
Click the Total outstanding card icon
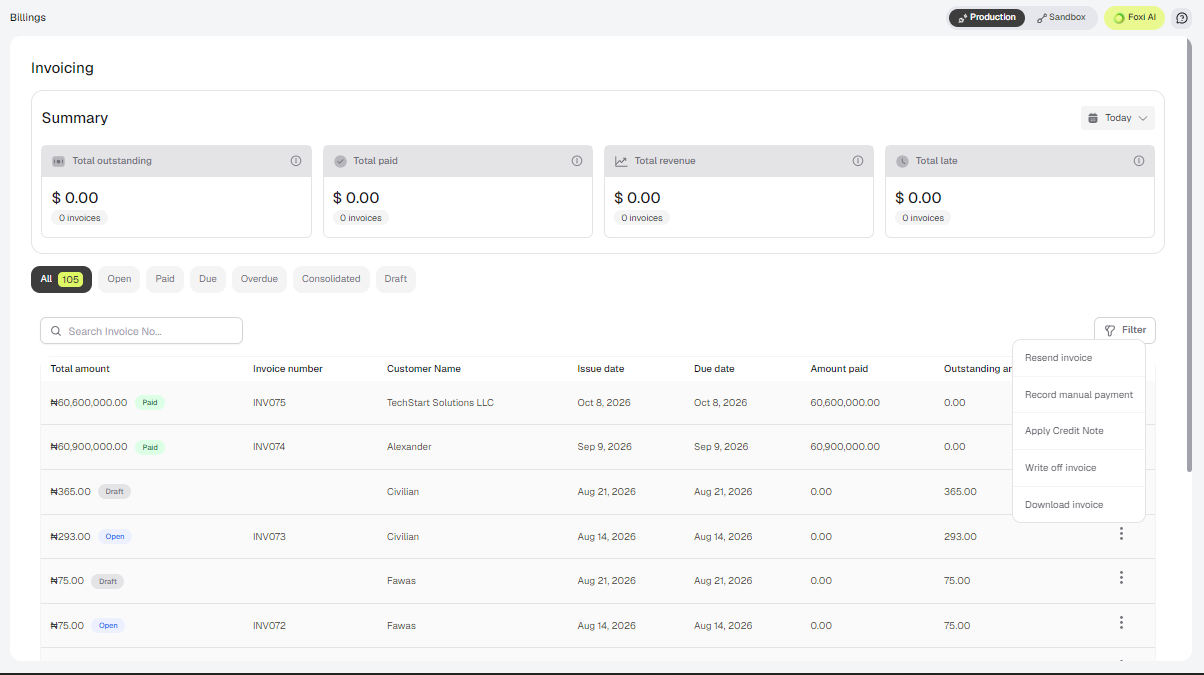click(x=59, y=161)
